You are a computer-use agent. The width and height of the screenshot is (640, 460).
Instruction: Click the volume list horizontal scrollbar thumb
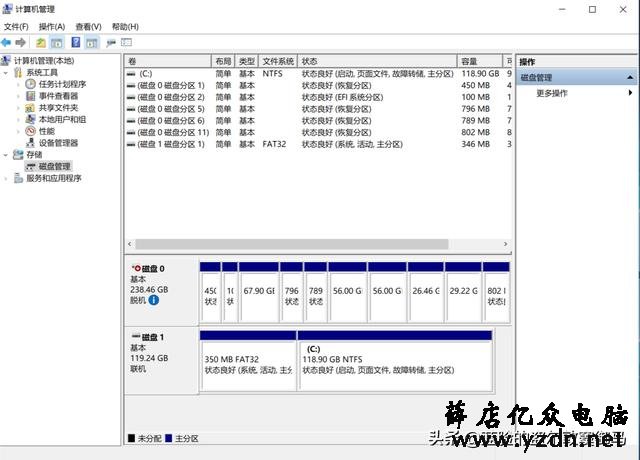click(292, 244)
